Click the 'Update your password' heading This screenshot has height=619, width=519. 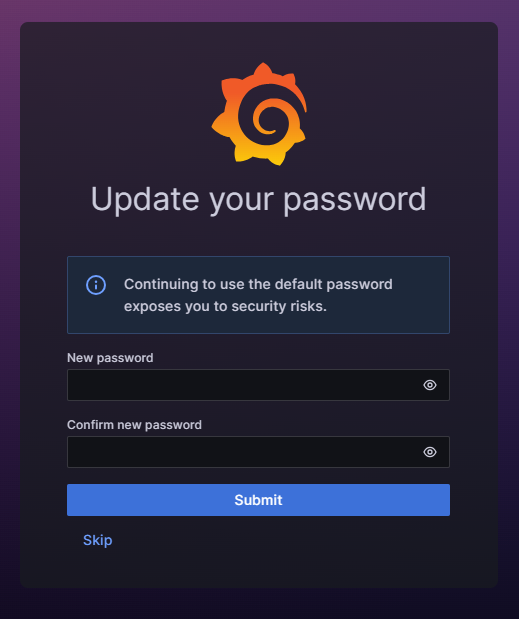[259, 200]
